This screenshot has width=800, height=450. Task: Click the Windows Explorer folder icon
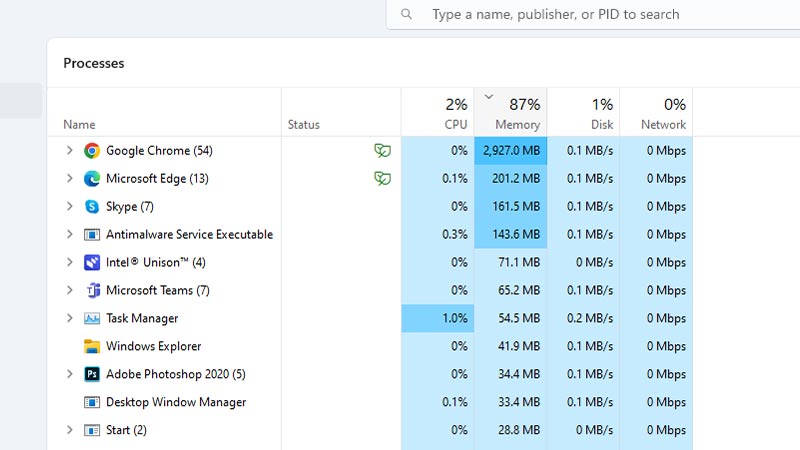(x=92, y=346)
